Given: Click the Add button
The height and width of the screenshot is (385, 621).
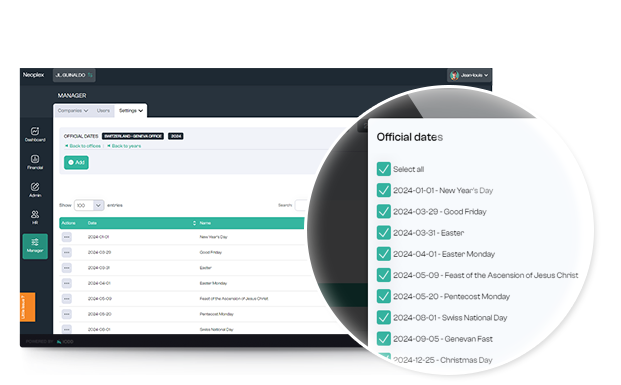Looking at the screenshot, I should coord(76,162).
